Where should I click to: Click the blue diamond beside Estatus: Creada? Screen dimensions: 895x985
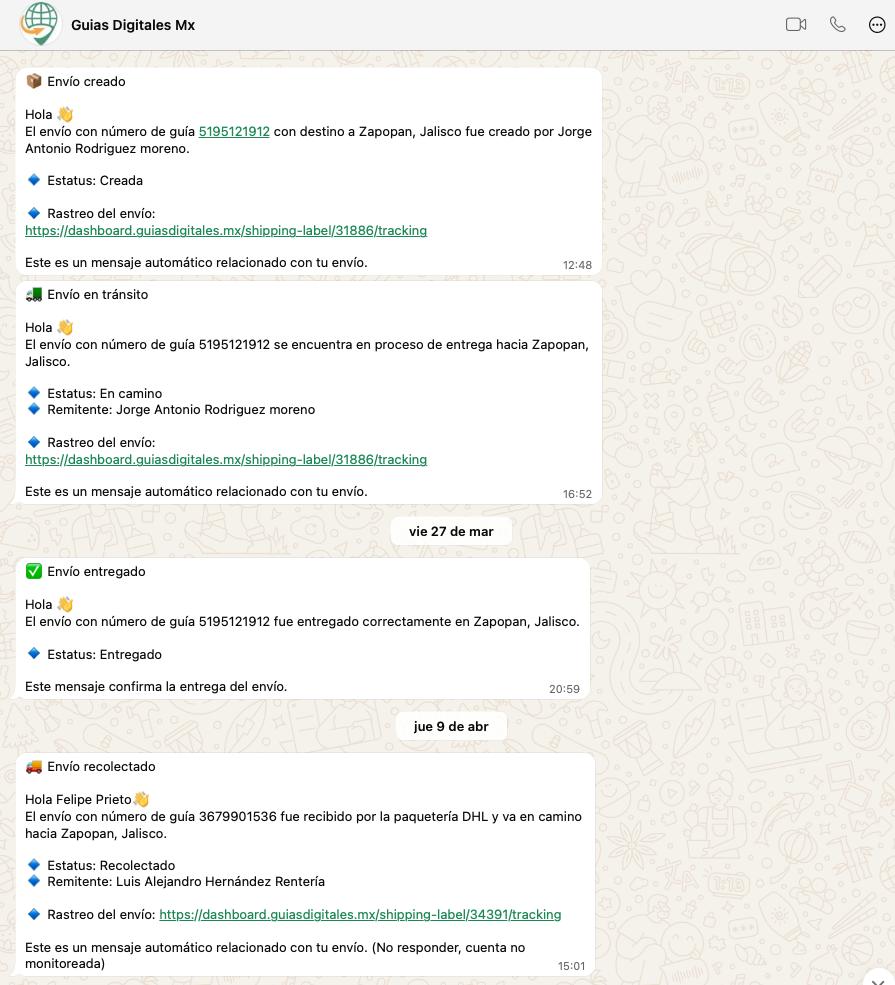[x=34, y=180]
